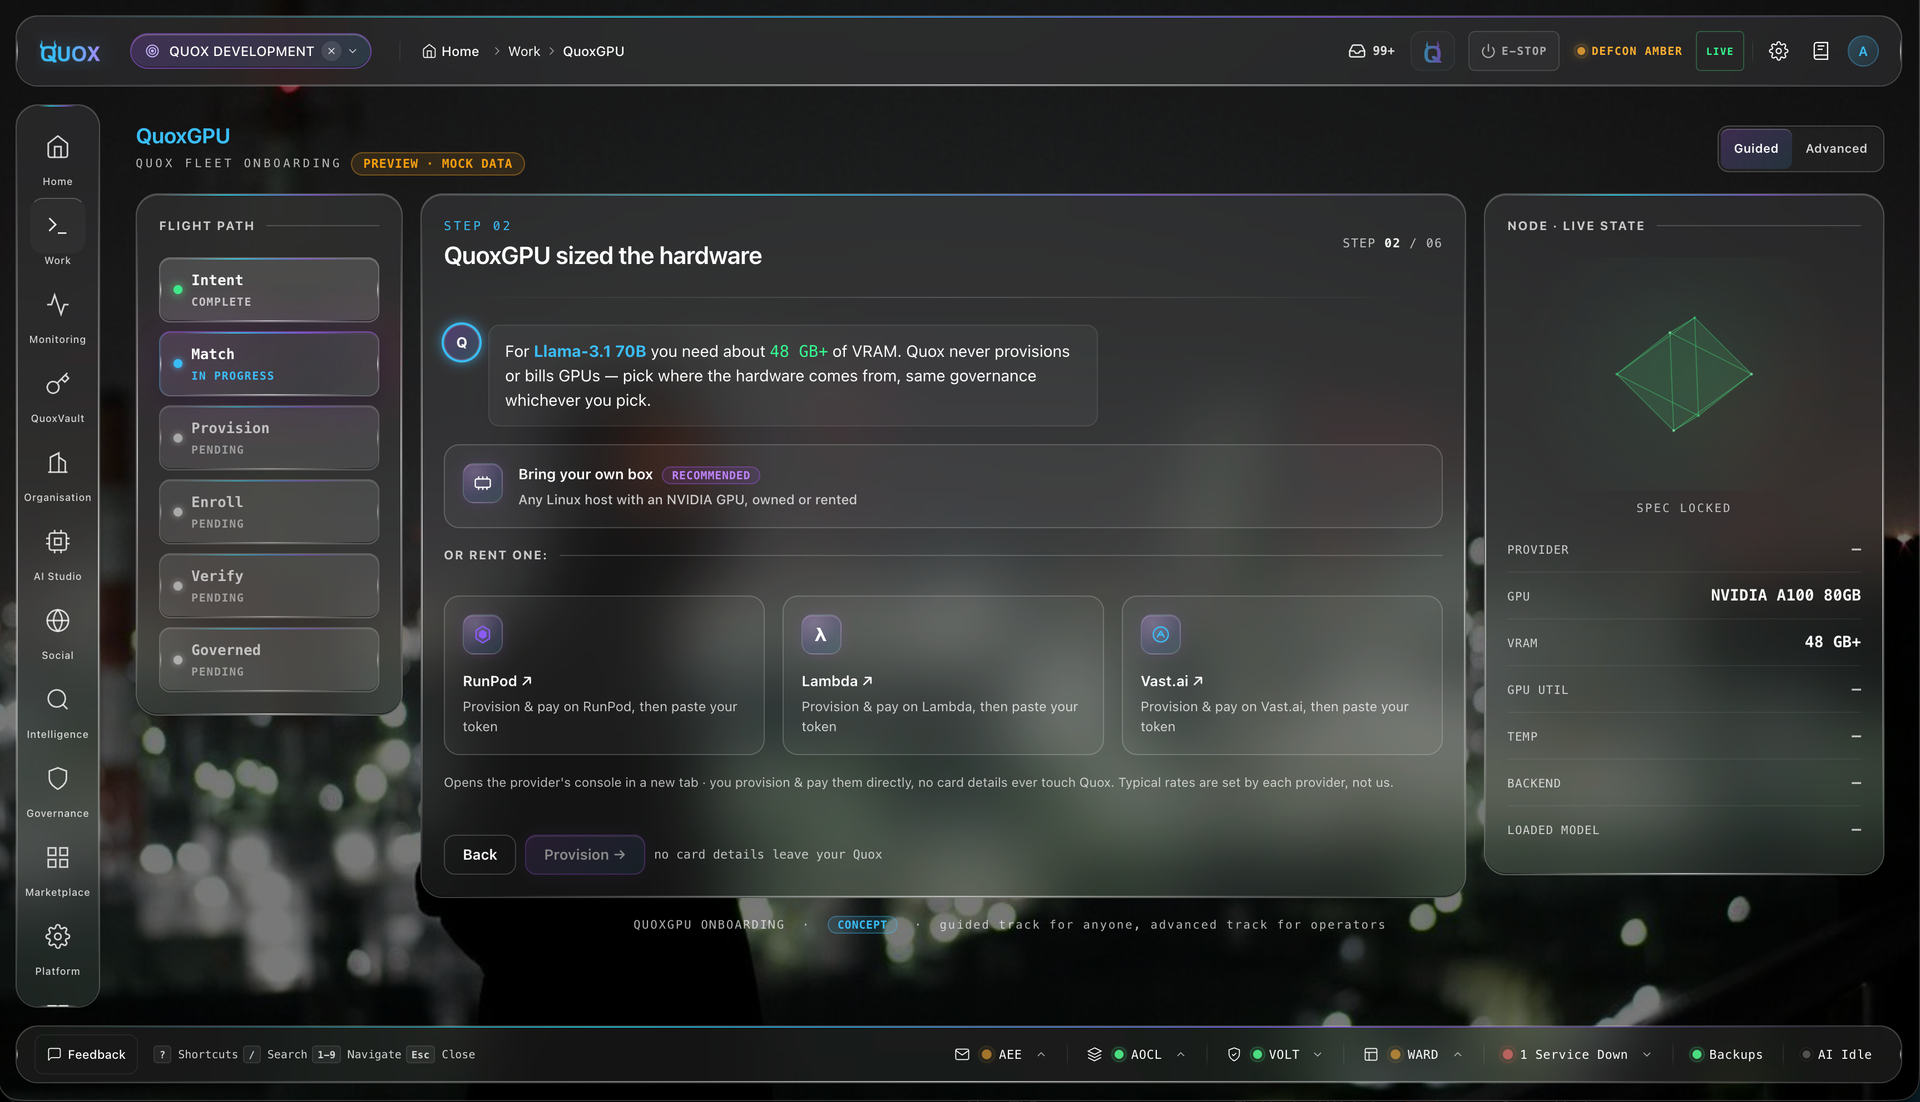Click the panel icon beside WARD
The image size is (1920, 1102).
1370,1054
